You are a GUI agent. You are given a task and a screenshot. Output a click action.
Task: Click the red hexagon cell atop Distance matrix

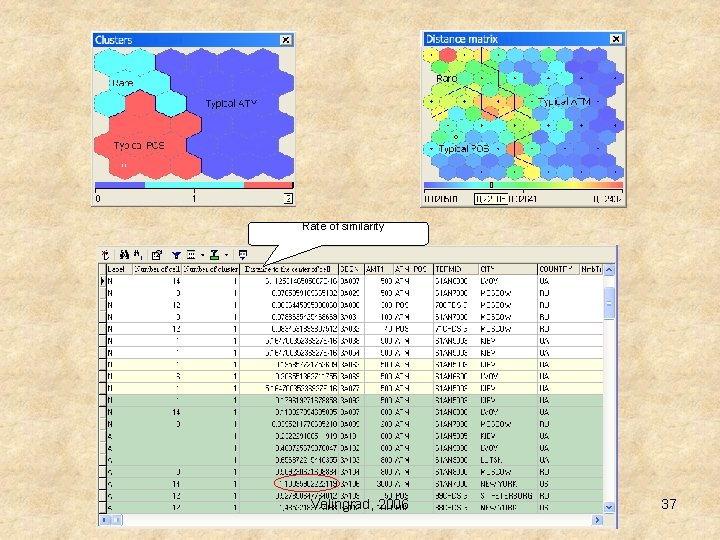[448, 55]
